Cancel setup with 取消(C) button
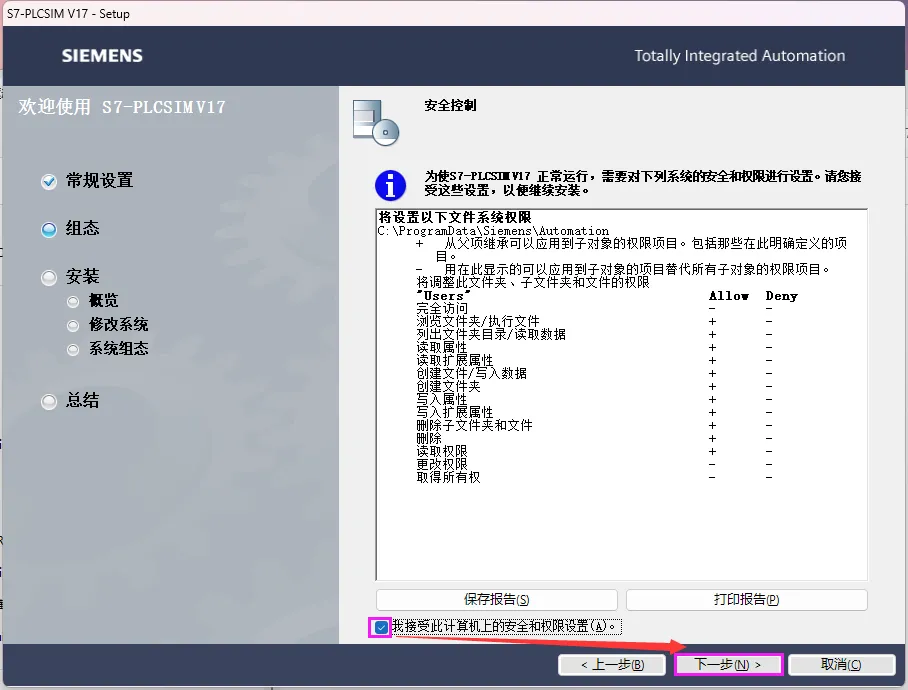This screenshot has width=908, height=690. coord(841,665)
